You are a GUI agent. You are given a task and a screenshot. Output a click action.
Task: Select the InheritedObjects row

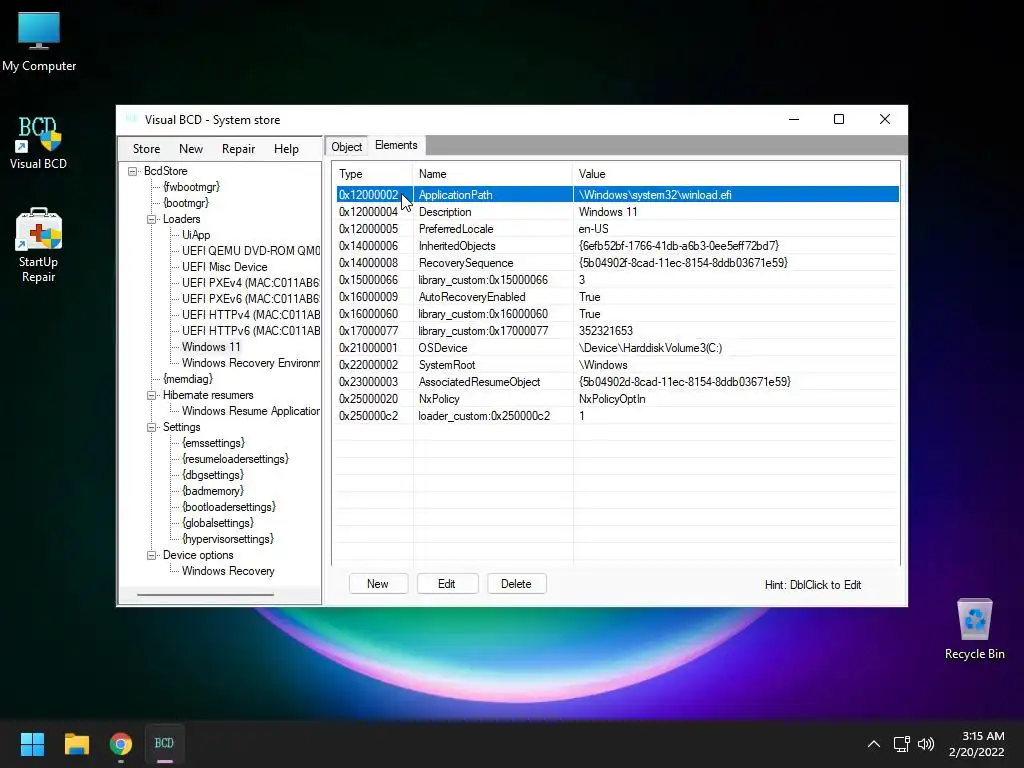618,246
